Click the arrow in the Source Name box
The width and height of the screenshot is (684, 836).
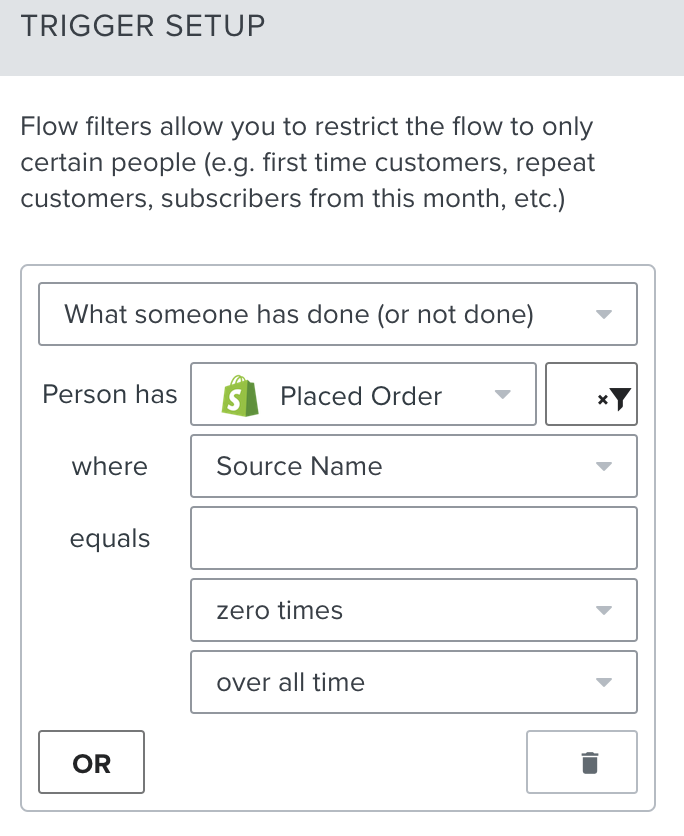tap(603, 467)
